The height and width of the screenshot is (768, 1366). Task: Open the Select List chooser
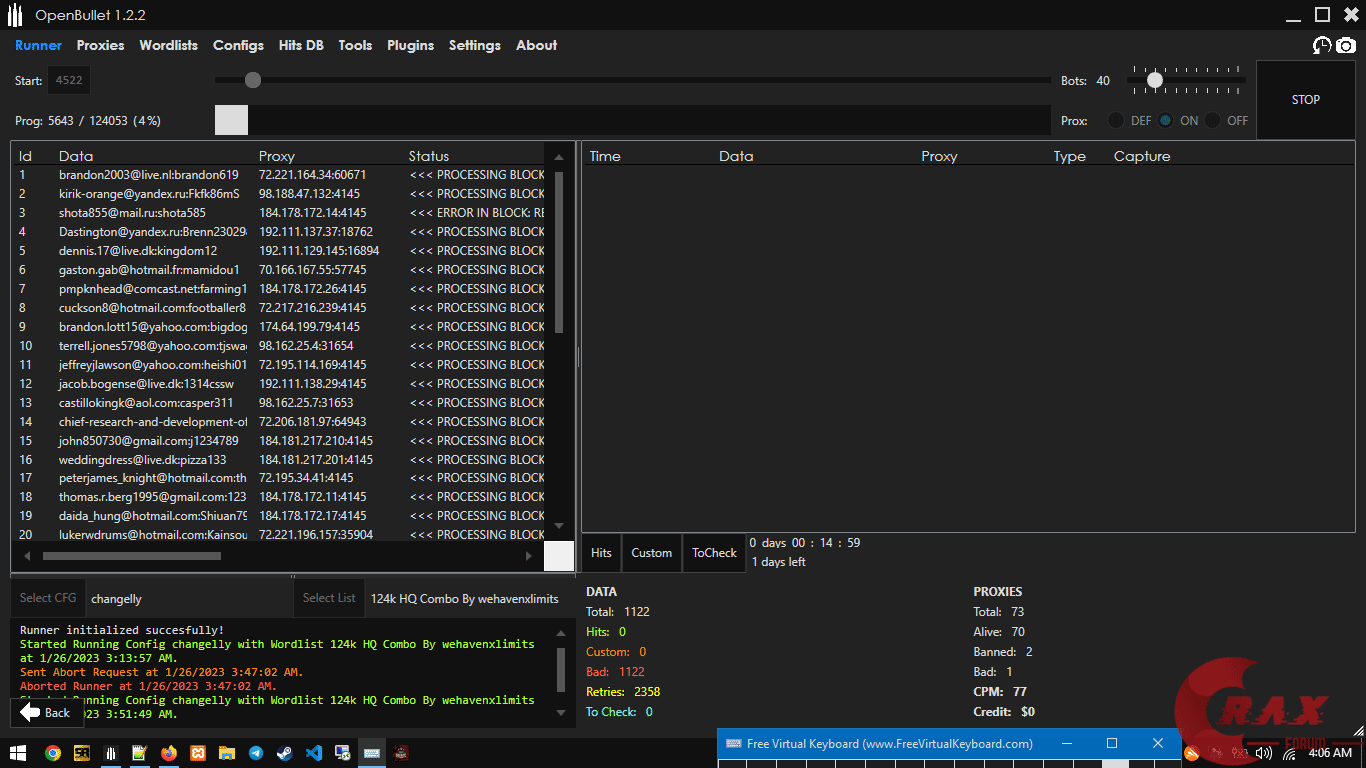329,598
